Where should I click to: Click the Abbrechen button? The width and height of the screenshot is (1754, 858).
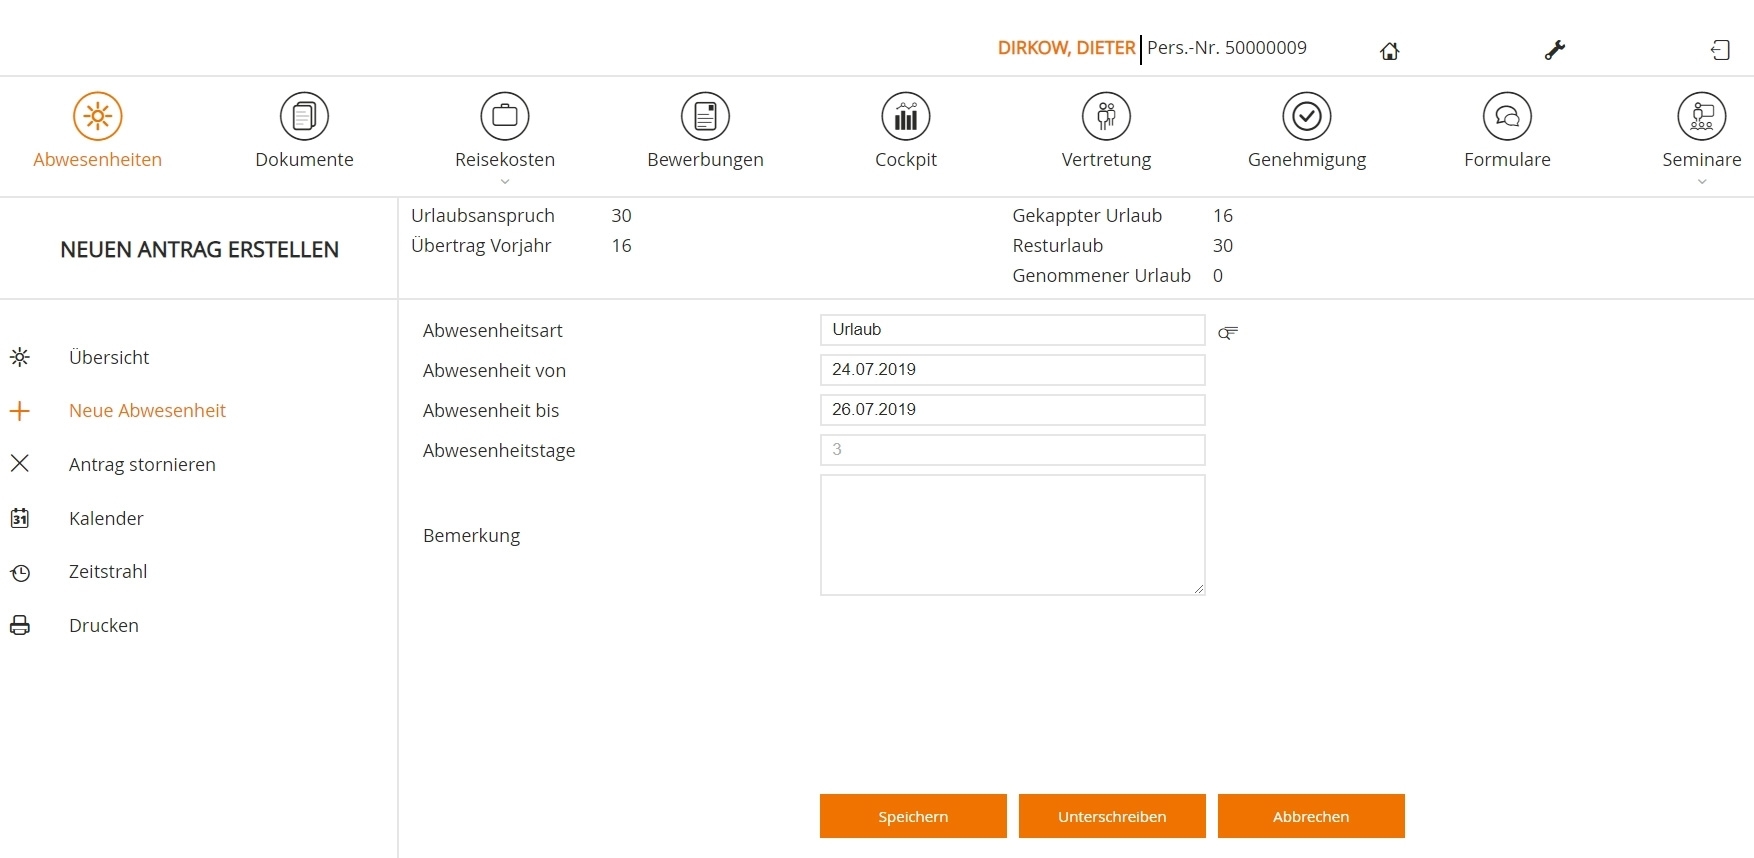1310,816
